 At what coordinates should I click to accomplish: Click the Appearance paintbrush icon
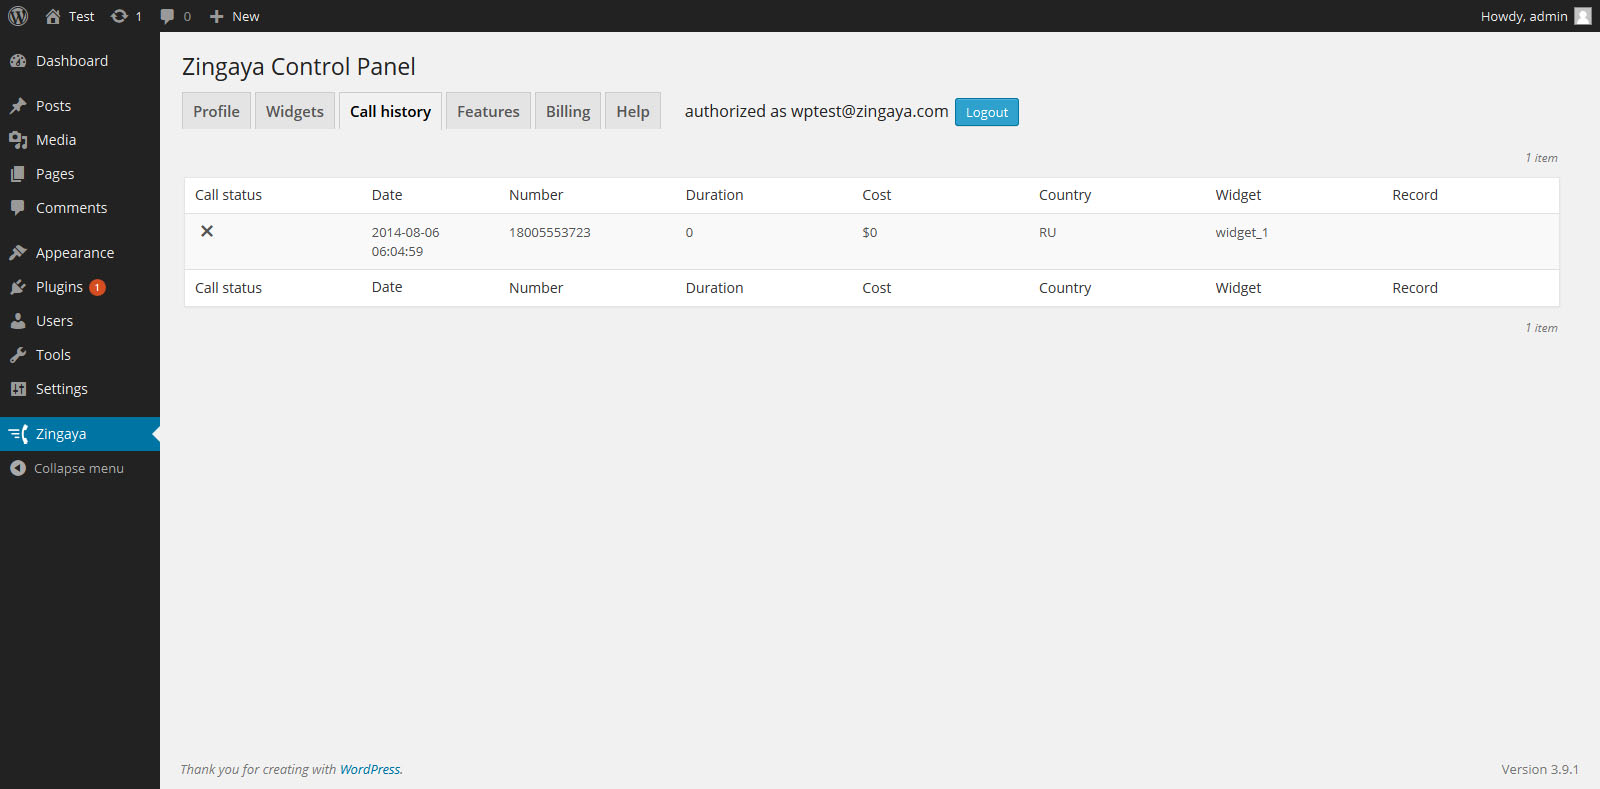point(18,253)
